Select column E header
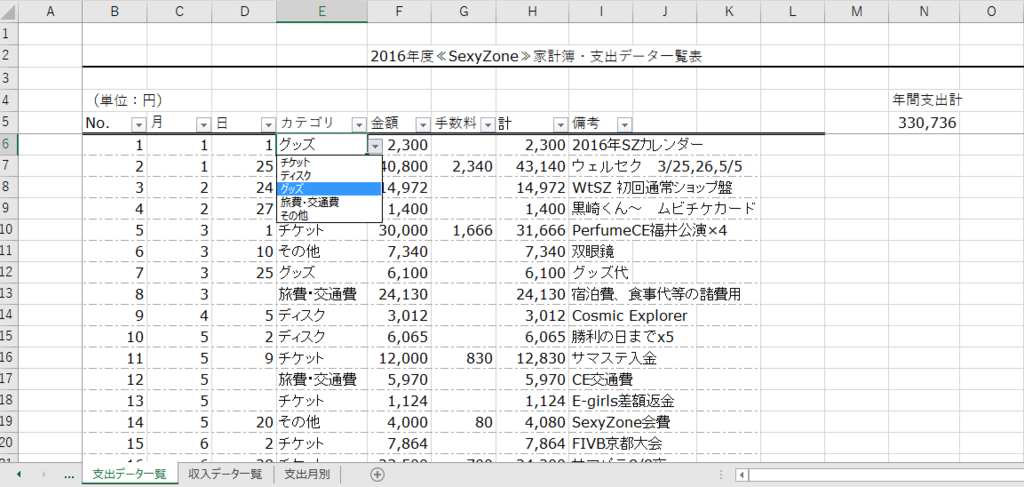1024x487 pixels. pos(322,11)
